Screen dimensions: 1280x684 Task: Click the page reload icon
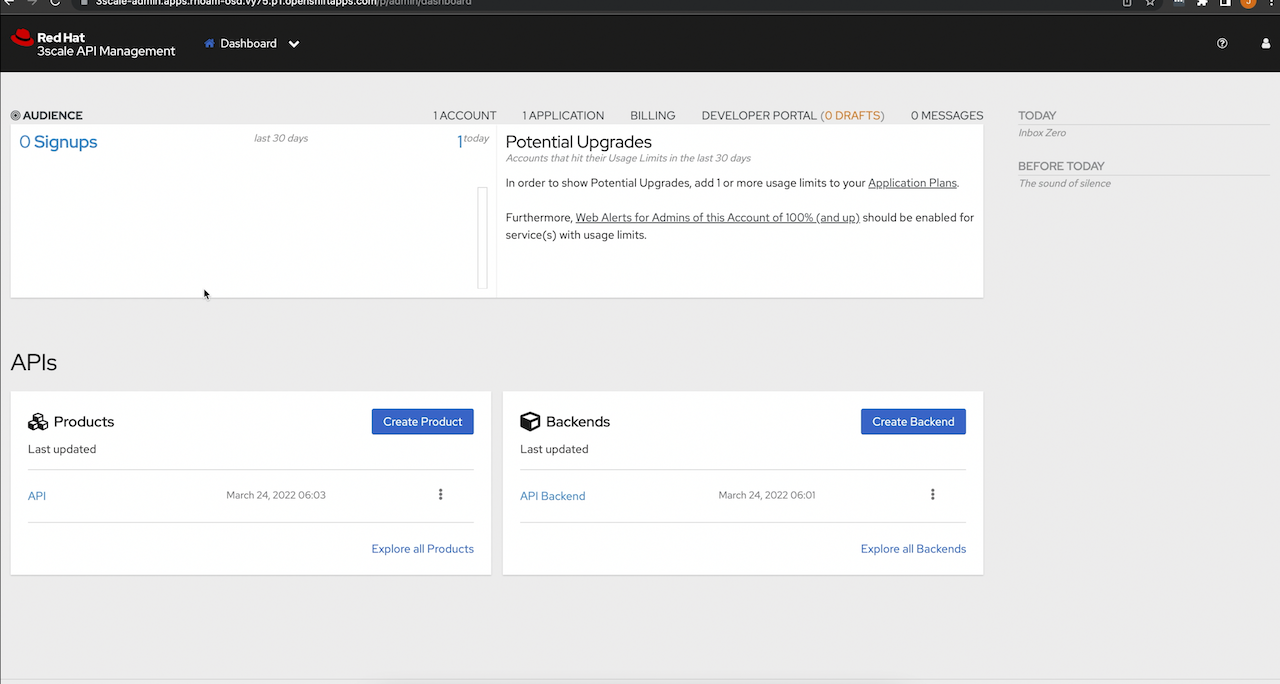57,4
